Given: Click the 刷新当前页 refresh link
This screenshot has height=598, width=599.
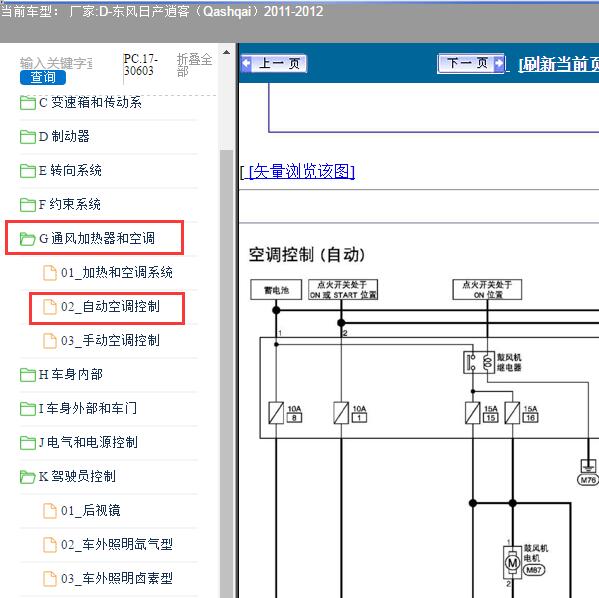Looking at the screenshot, I should 559,64.
